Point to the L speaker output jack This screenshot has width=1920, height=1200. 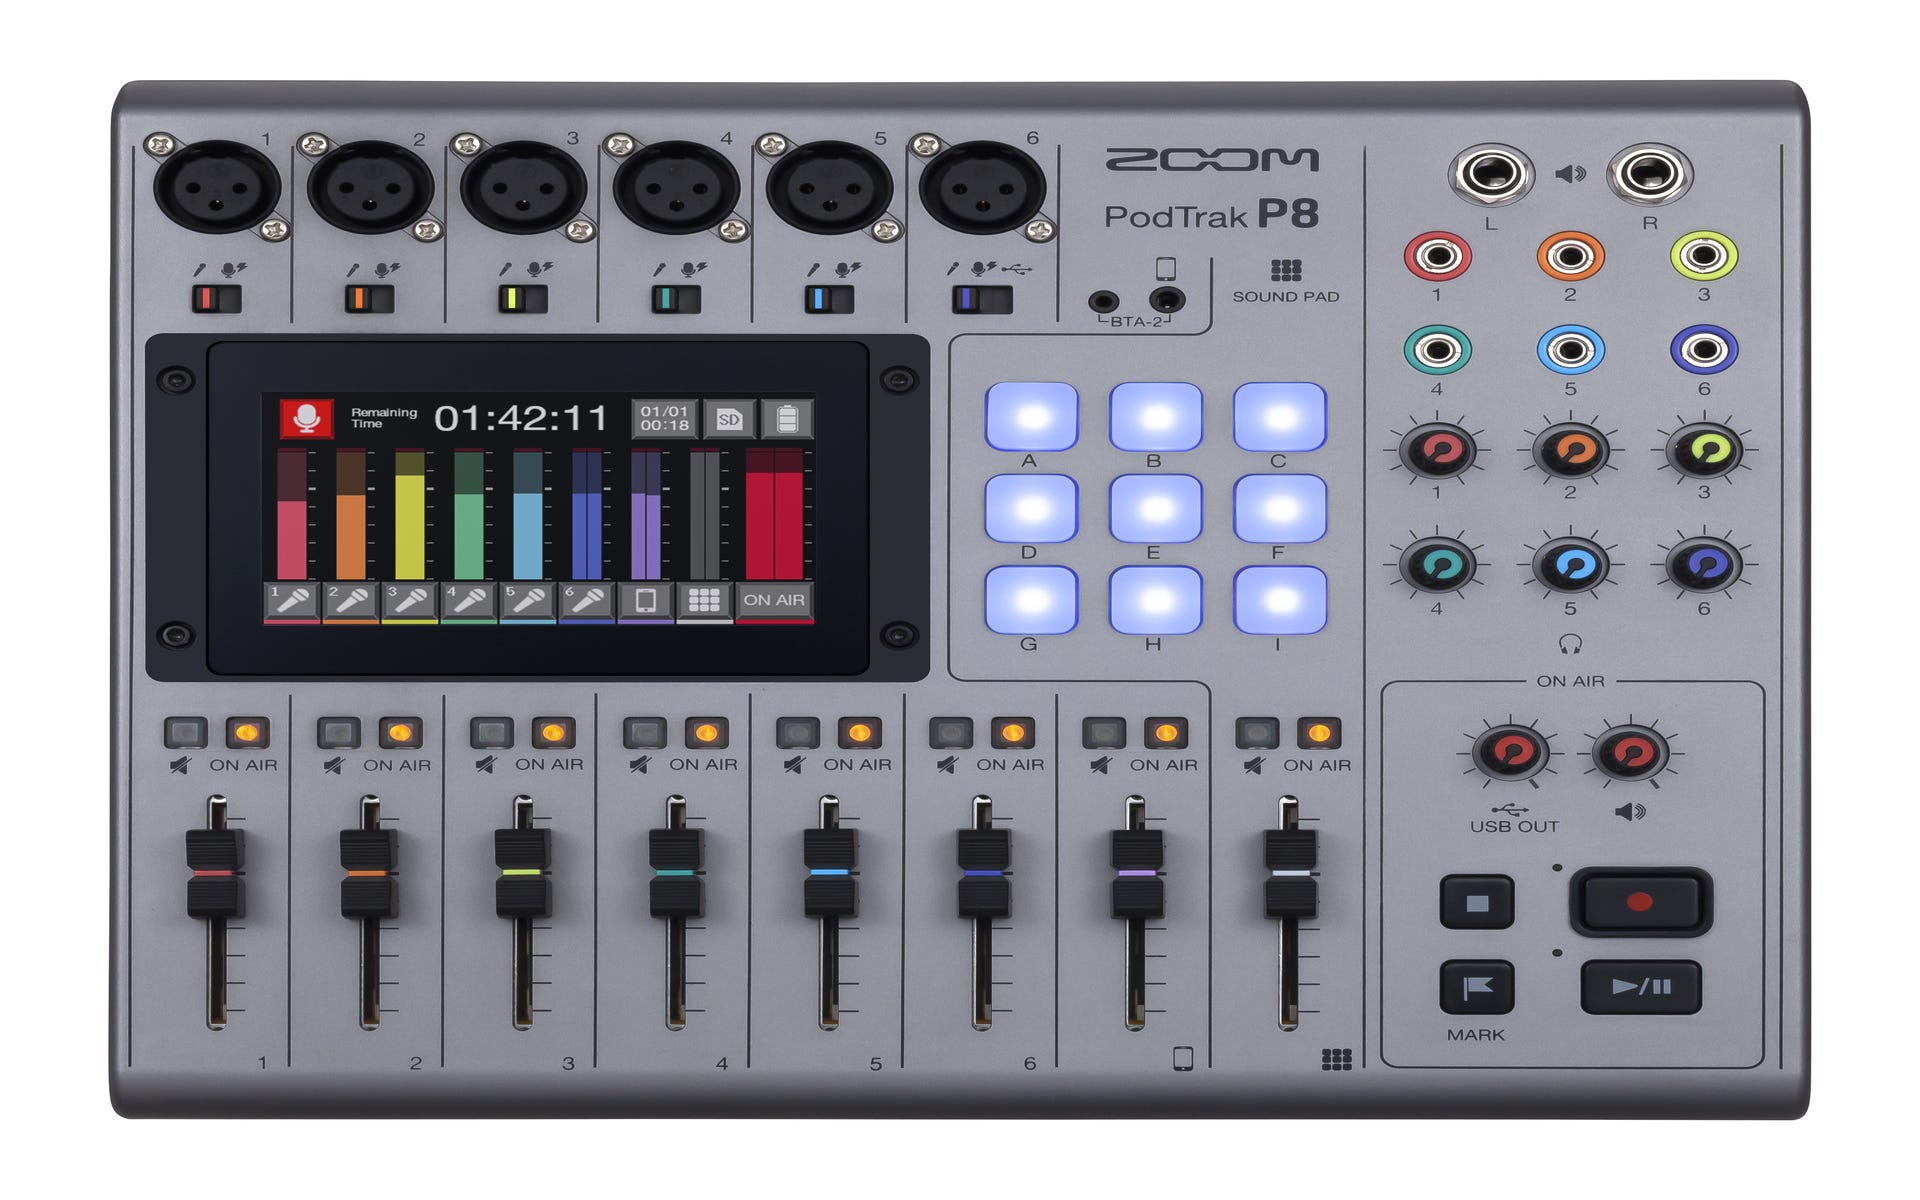pyautogui.click(x=1491, y=174)
